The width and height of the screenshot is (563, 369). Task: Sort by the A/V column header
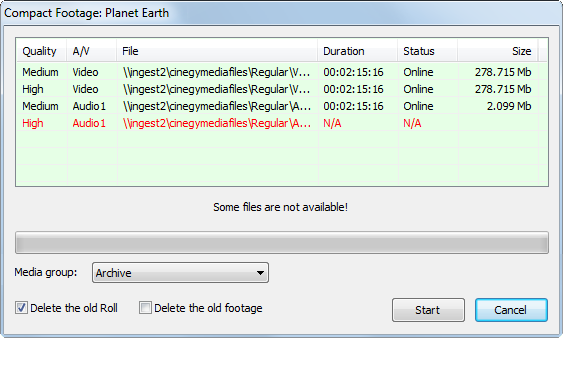pos(92,51)
